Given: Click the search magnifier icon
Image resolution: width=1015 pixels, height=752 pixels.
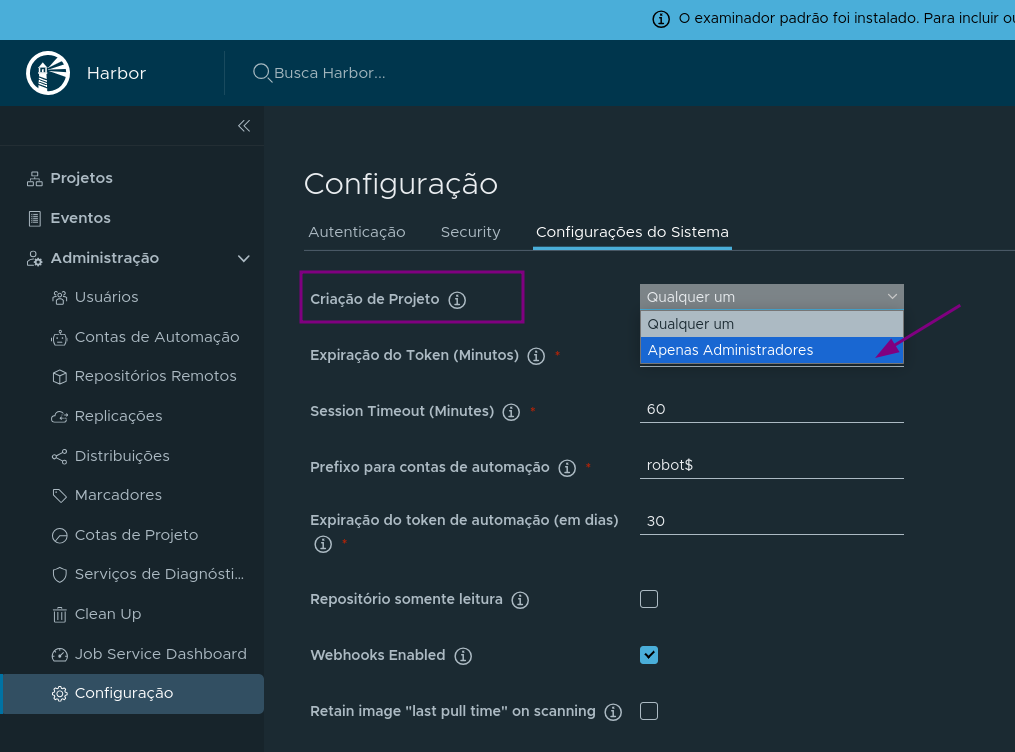Looking at the screenshot, I should (x=262, y=73).
